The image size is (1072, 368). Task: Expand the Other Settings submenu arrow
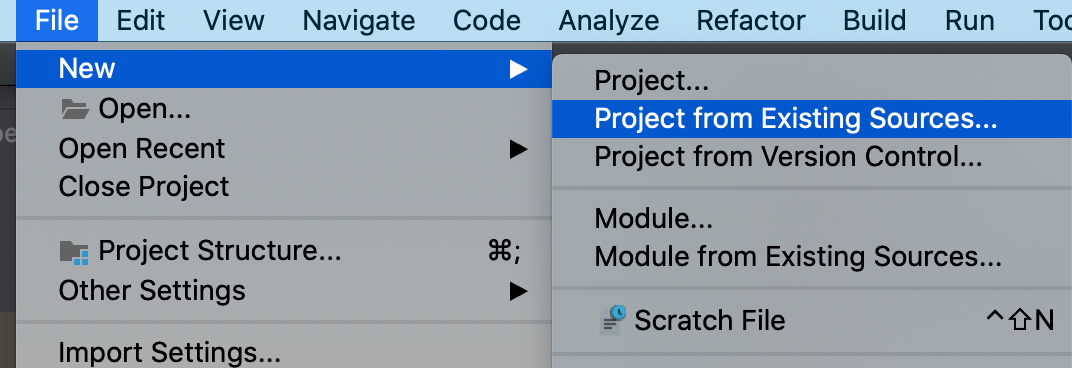pos(518,291)
